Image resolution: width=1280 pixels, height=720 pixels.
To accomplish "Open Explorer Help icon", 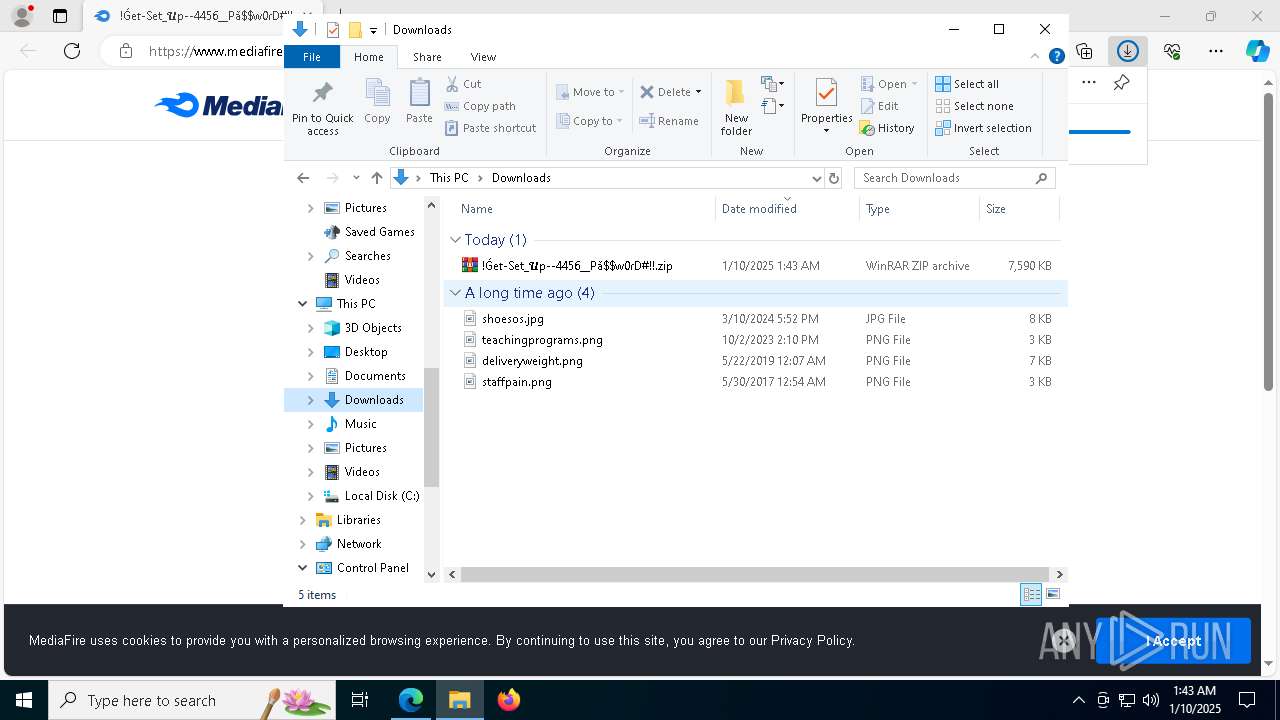I will 1056,57.
